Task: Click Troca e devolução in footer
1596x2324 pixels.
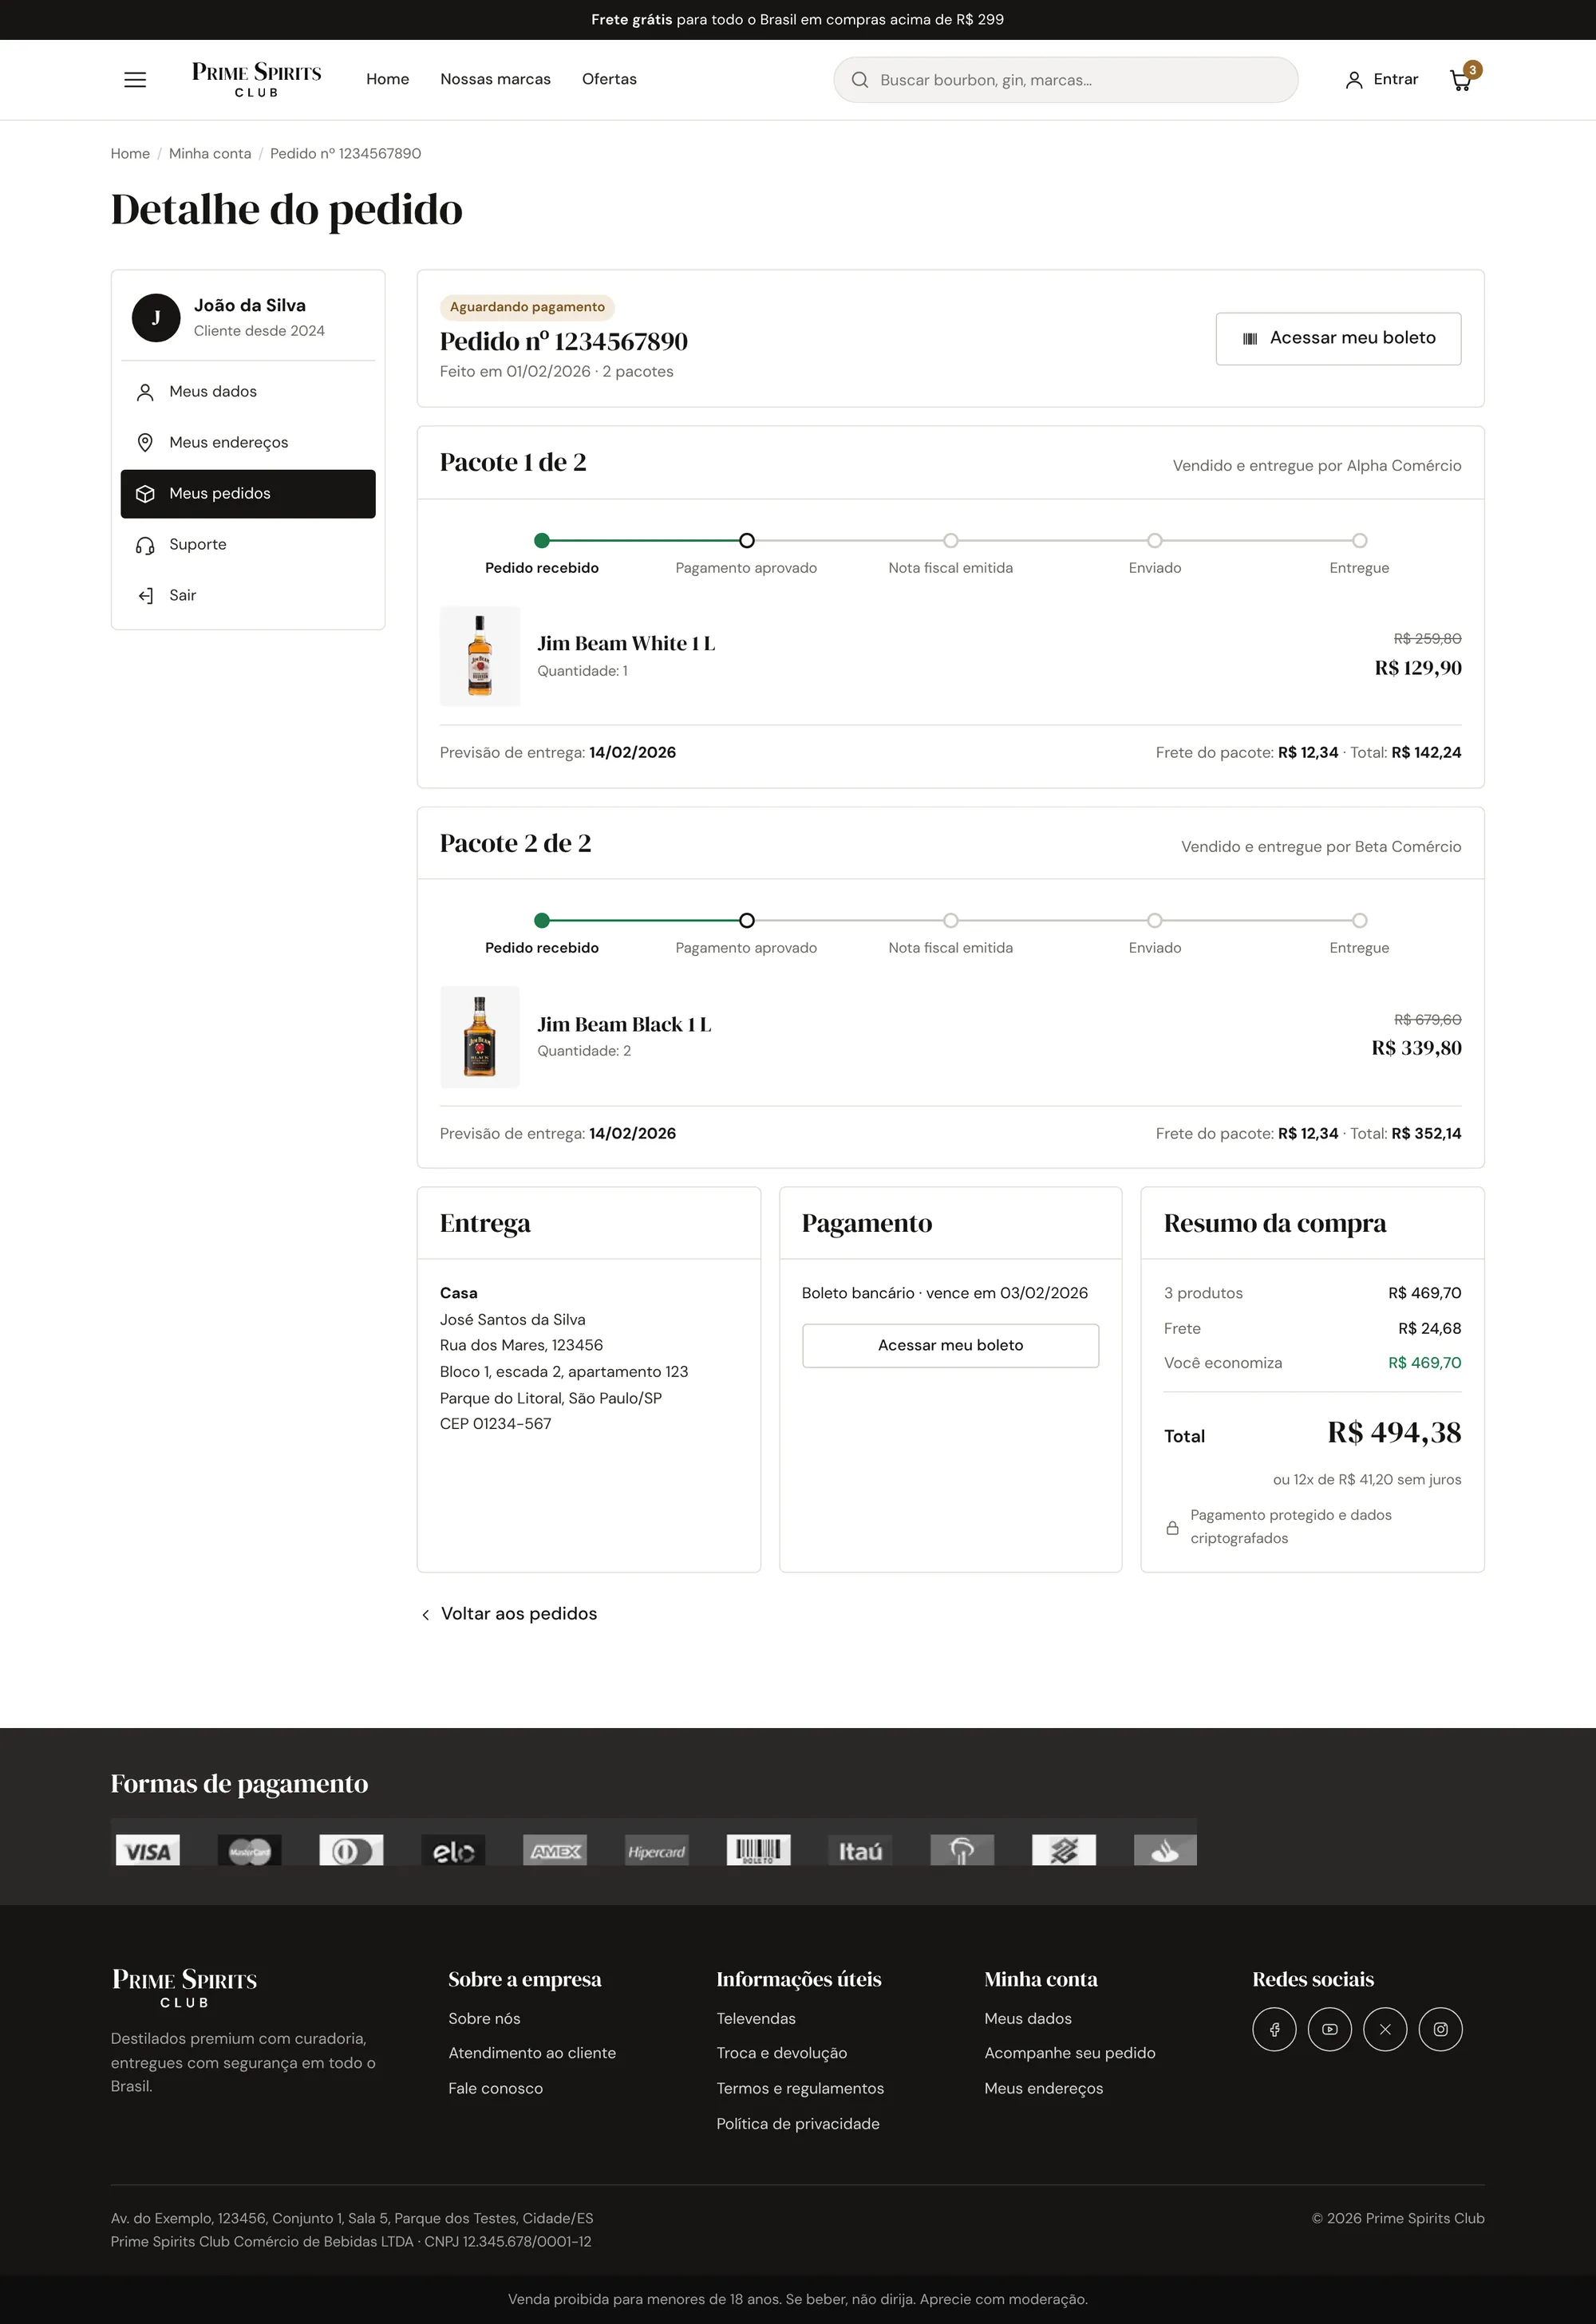Action: pyautogui.click(x=781, y=2053)
